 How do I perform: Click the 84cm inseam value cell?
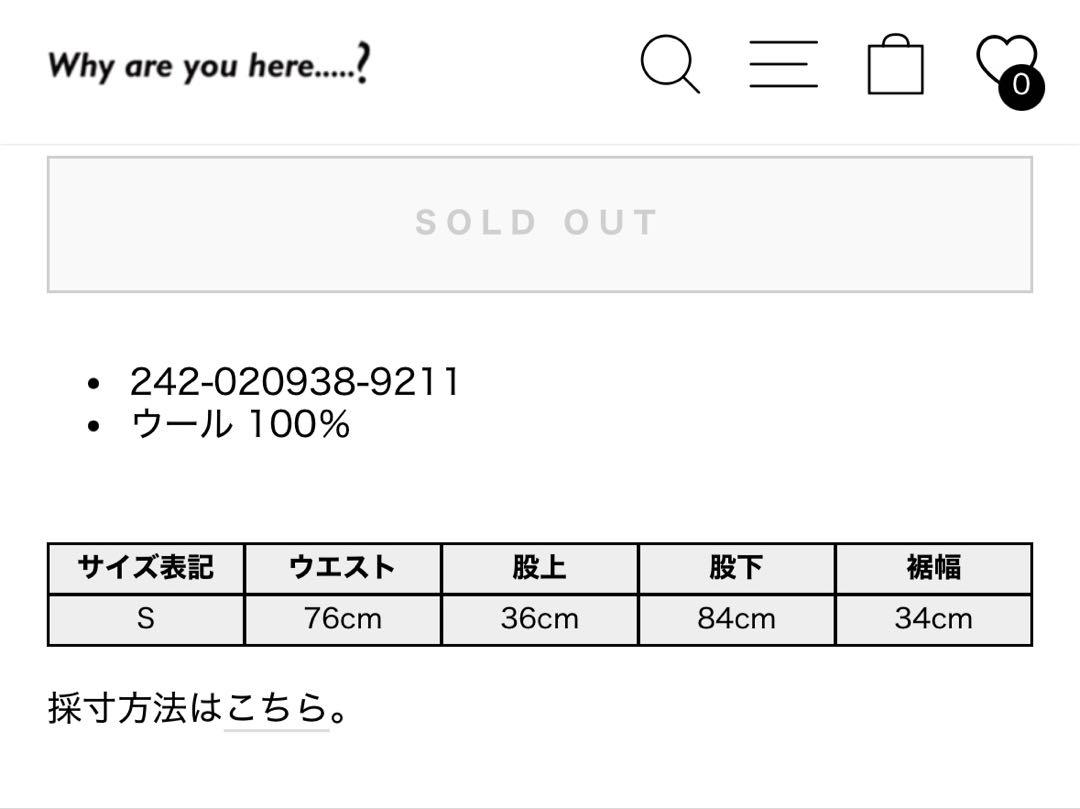pos(736,620)
